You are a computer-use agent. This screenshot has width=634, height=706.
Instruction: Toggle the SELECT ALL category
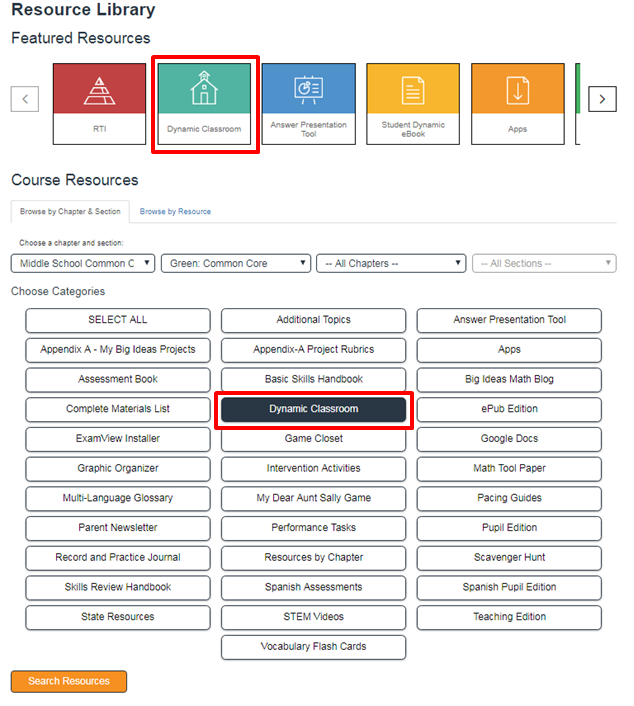(x=118, y=320)
